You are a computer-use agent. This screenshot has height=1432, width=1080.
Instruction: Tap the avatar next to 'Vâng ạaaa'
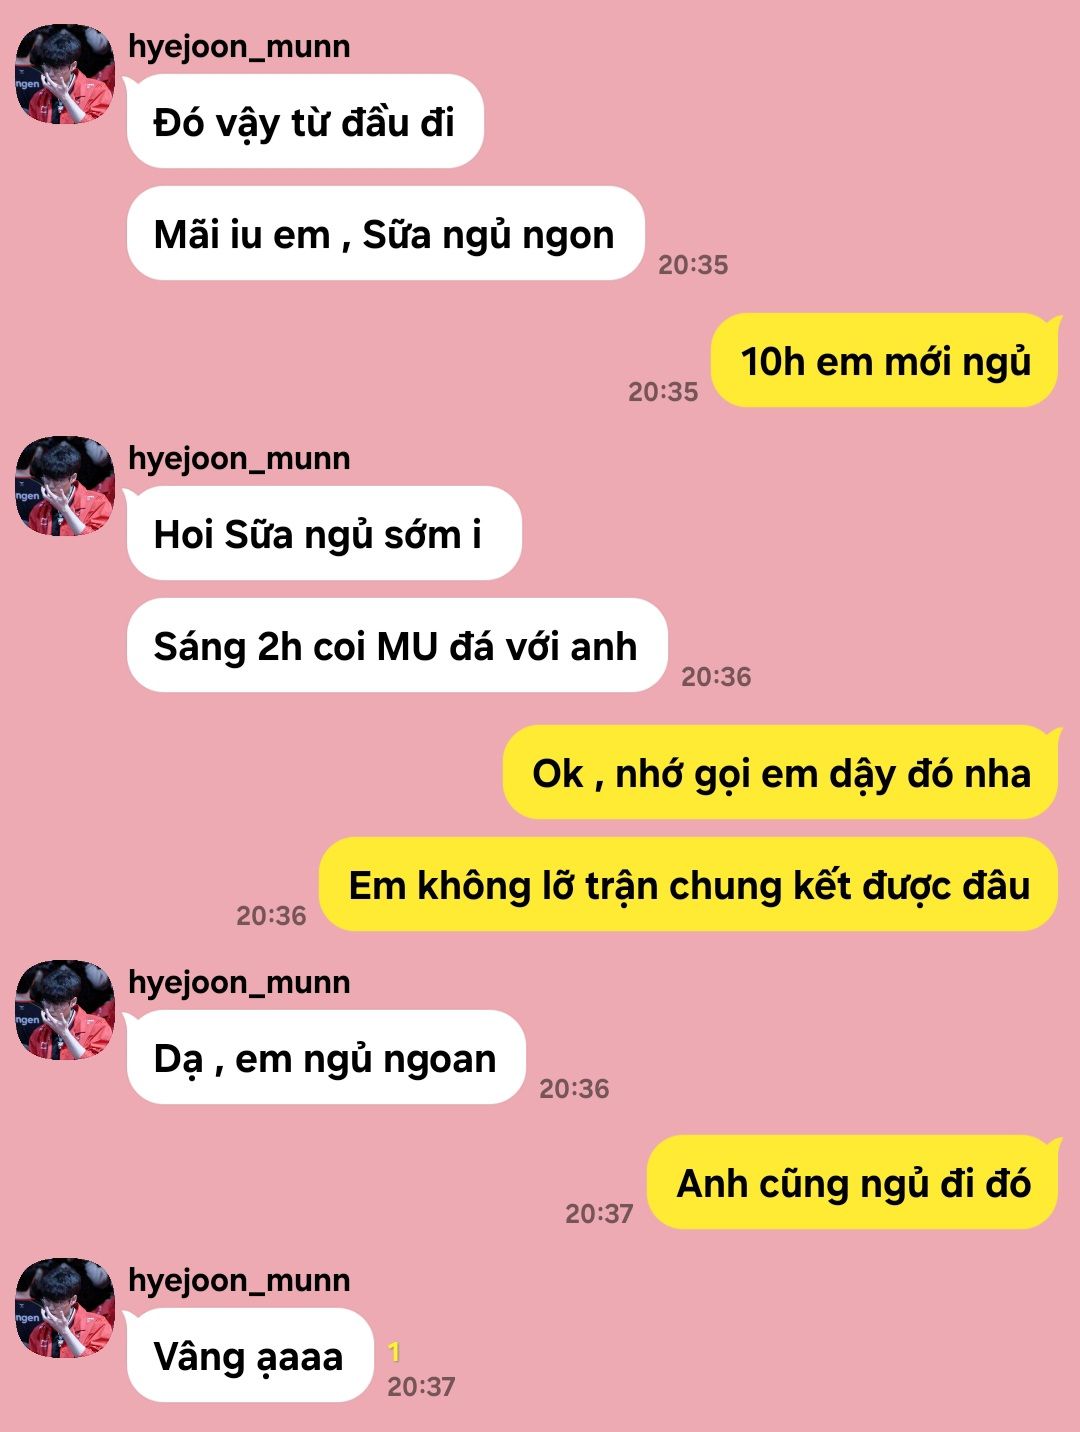pyautogui.click(x=65, y=1308)
